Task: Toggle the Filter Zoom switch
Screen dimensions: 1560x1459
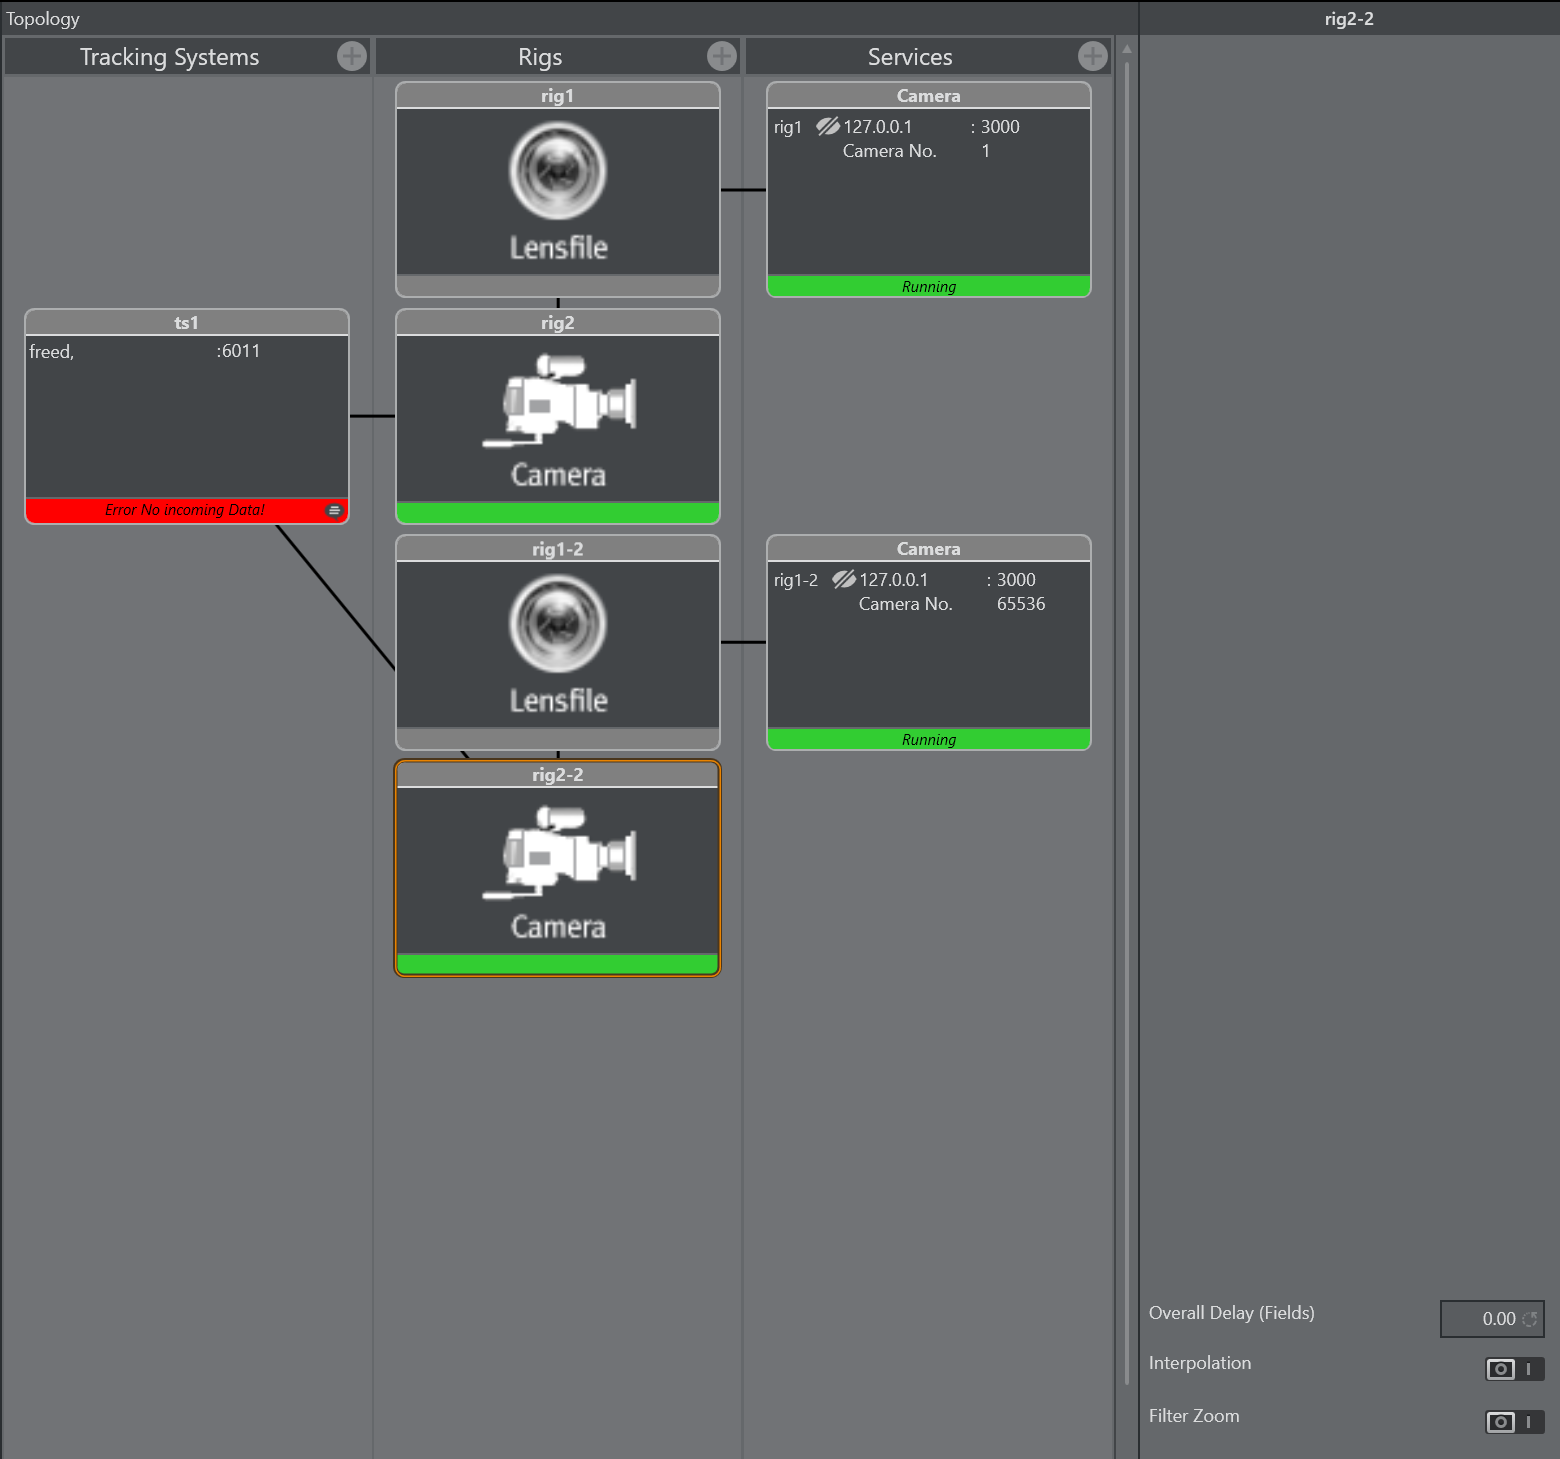Action: click(1514, 1422)
